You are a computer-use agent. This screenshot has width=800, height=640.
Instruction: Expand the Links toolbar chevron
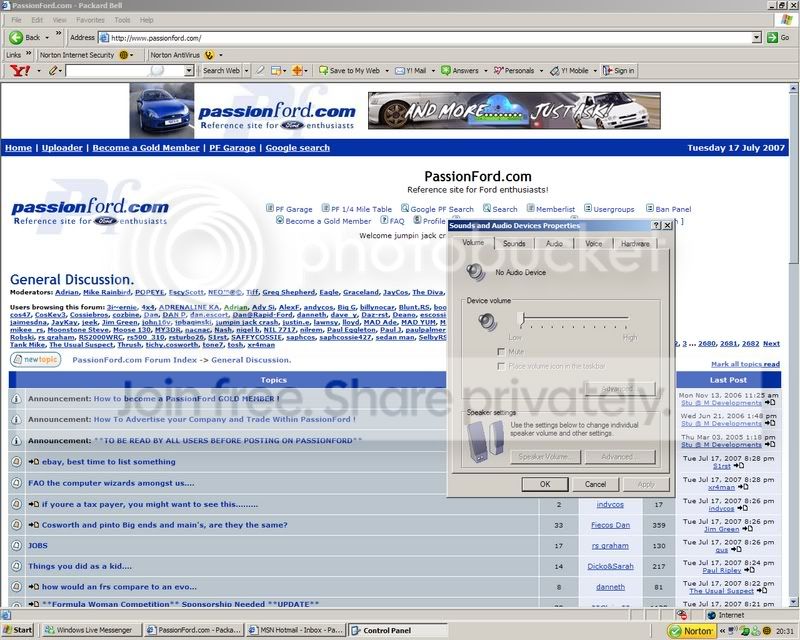click(29, 54)
